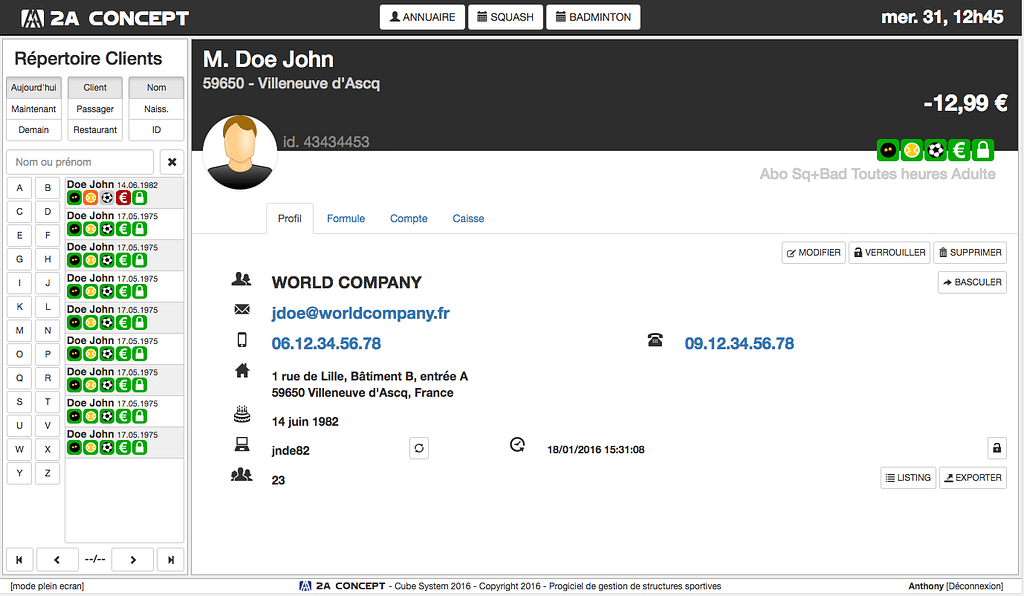
Task: Toggle the Passager client filter
Action: 95,109
